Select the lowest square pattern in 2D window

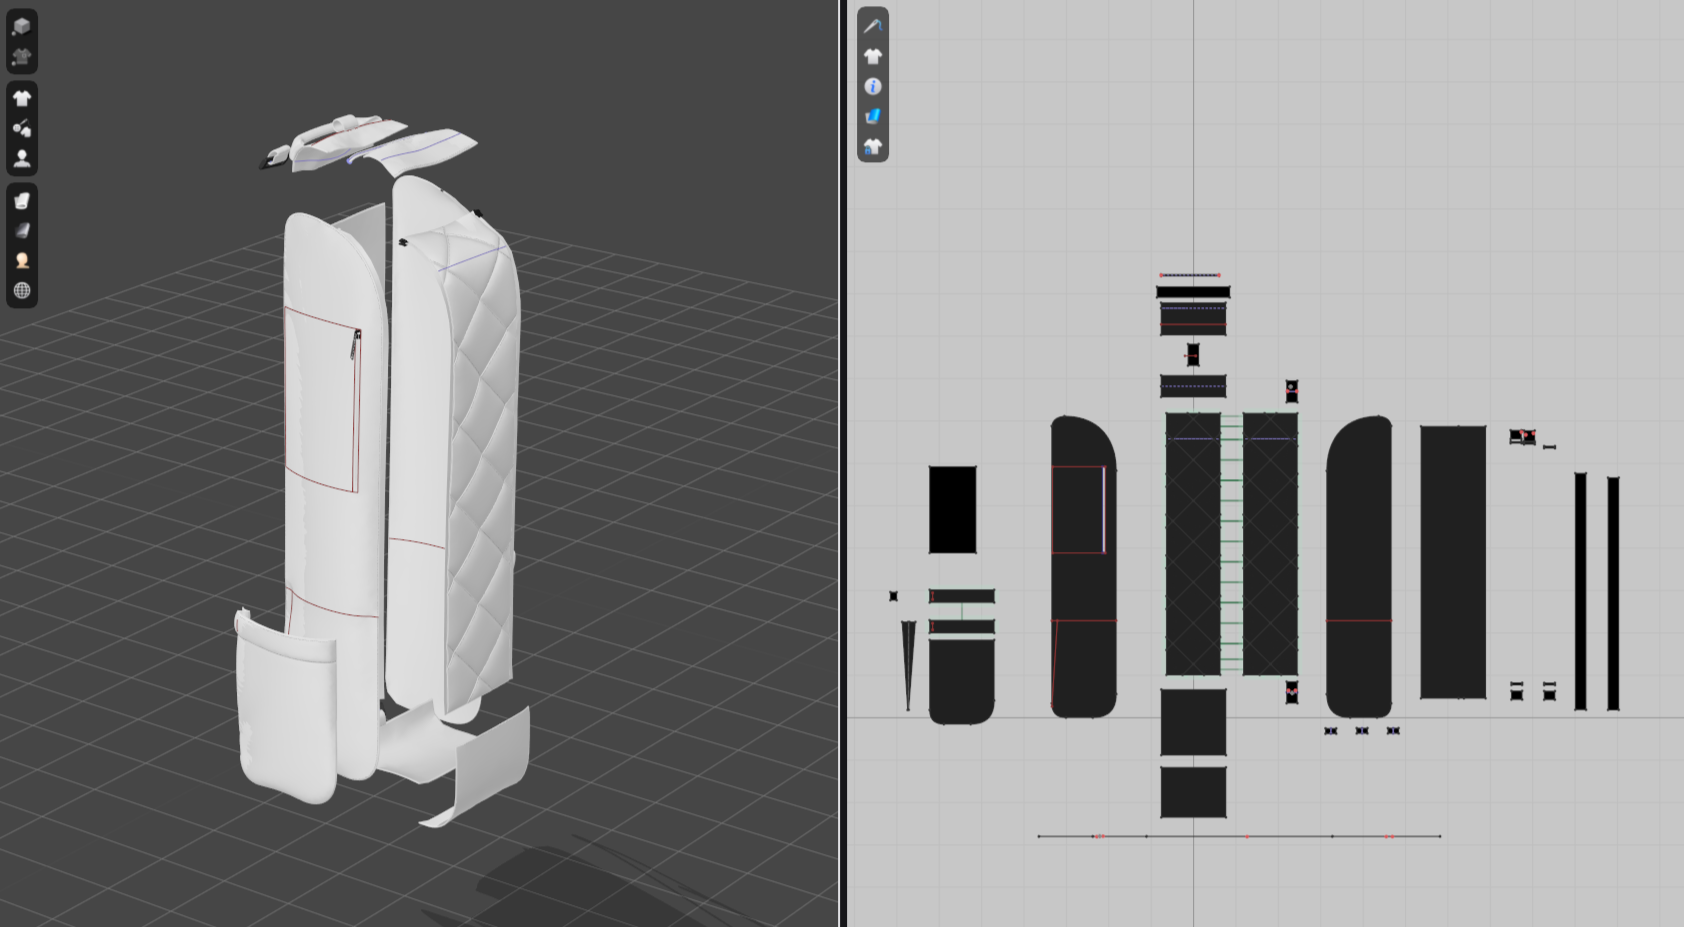1193,792
